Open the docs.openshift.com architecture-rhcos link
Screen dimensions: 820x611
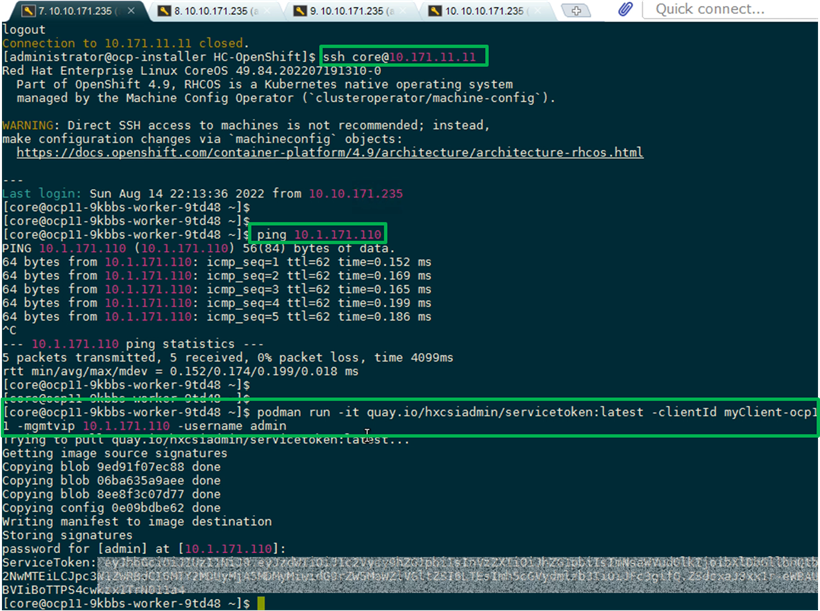(x=329, y=152)
